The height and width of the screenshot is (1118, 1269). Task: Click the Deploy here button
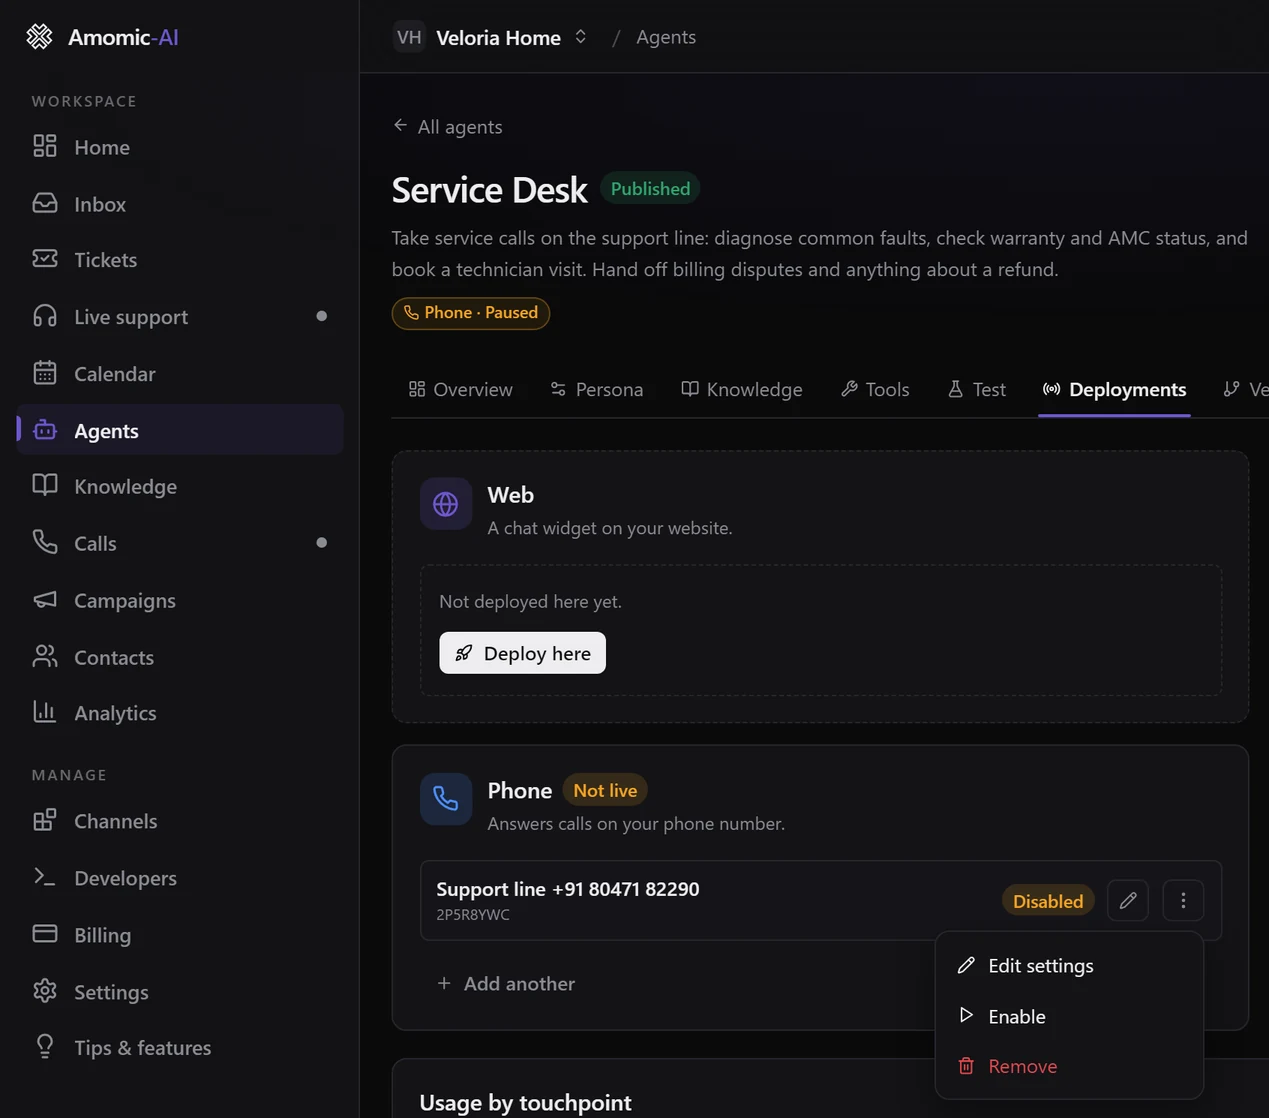tap(522, 653)
